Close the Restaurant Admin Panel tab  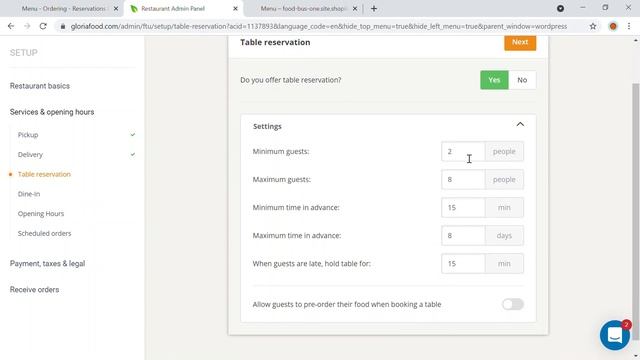[x=236, y=8]
